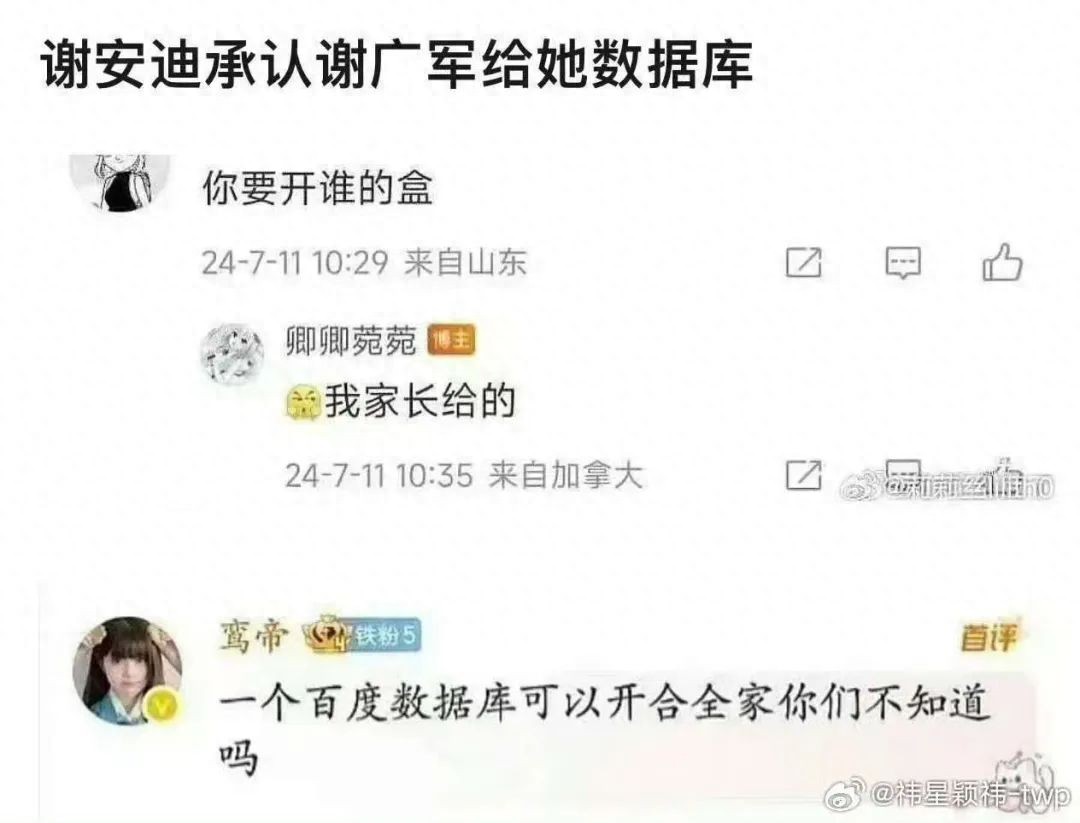Click the 首评 first-comment label
The width and height of the screenshot is (1080, 823).
[989, 638]
